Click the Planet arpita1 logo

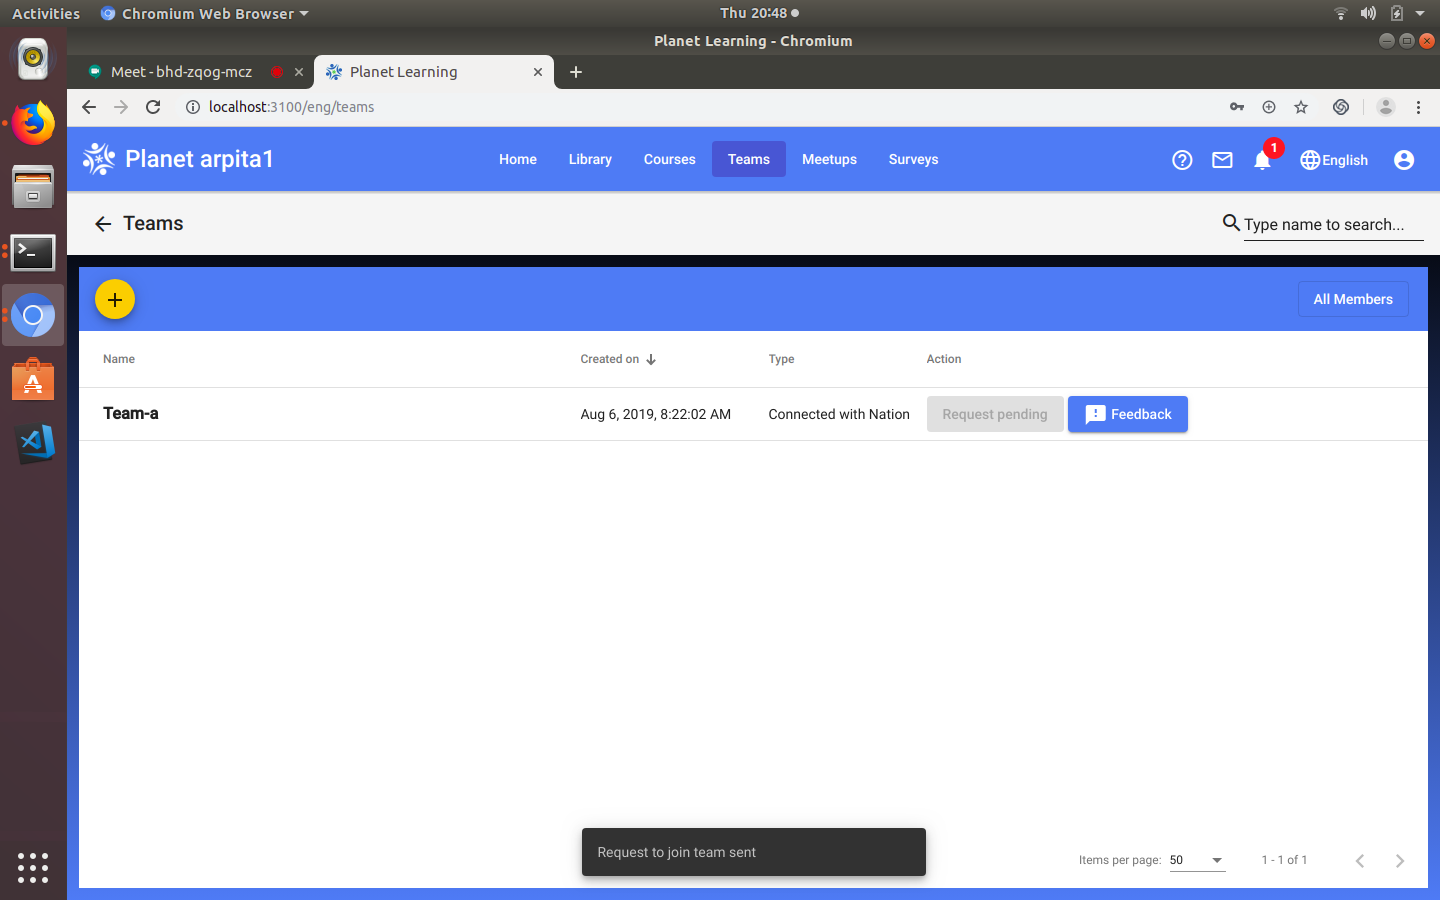(178, 158)
